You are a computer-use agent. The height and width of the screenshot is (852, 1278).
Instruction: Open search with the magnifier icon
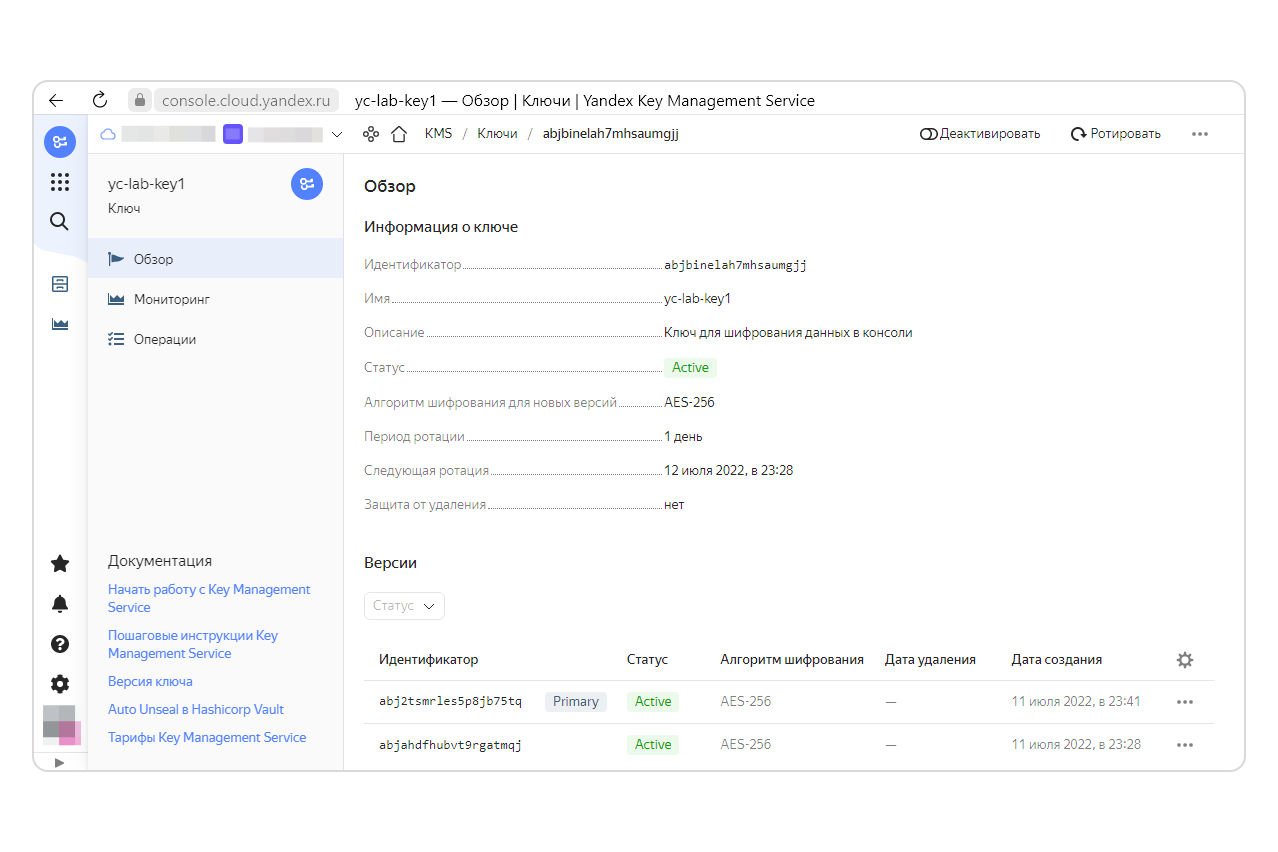pyautogui.click(x=60, y=221)
